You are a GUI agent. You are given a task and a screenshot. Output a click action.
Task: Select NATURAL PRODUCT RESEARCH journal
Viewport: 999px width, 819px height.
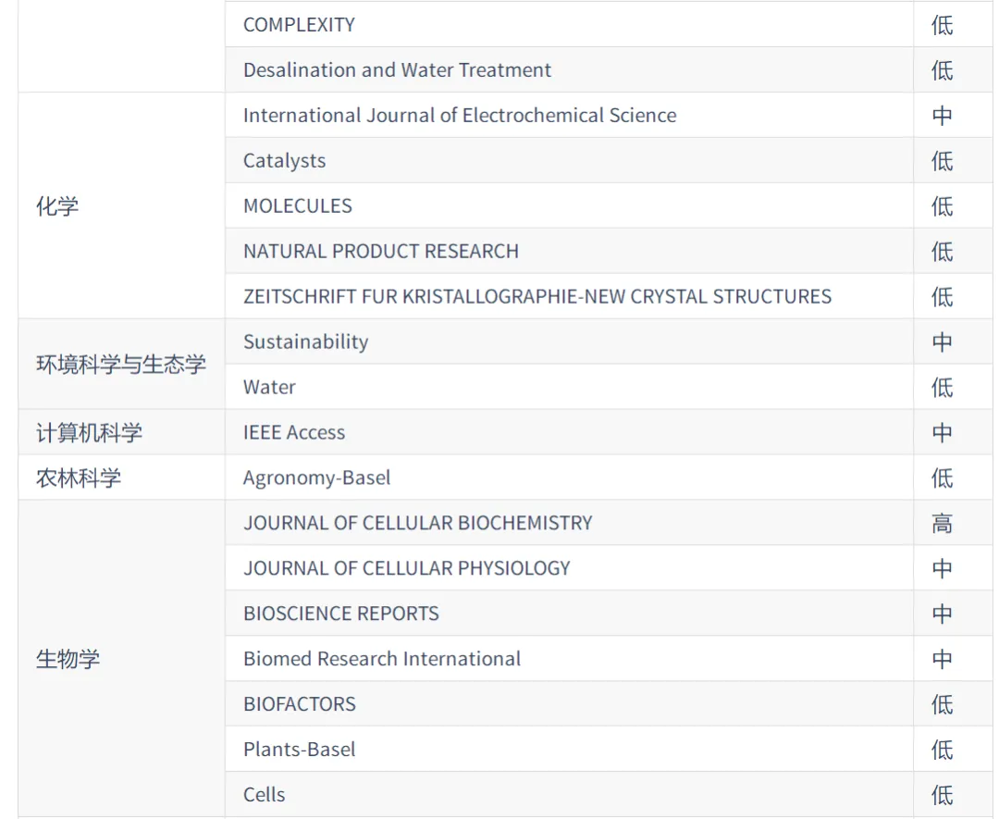380,251
